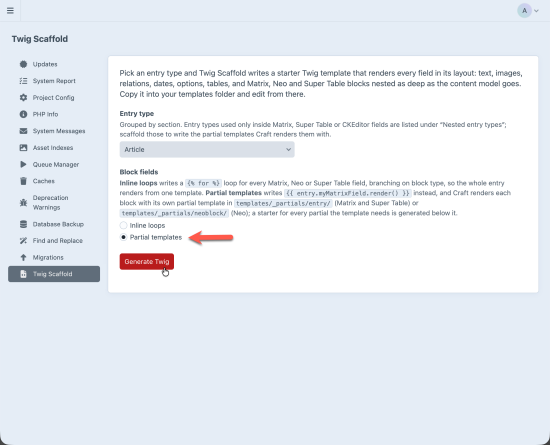
Task: Open the Entry type dropdown showing Article
Action: (x=207, y=149)
